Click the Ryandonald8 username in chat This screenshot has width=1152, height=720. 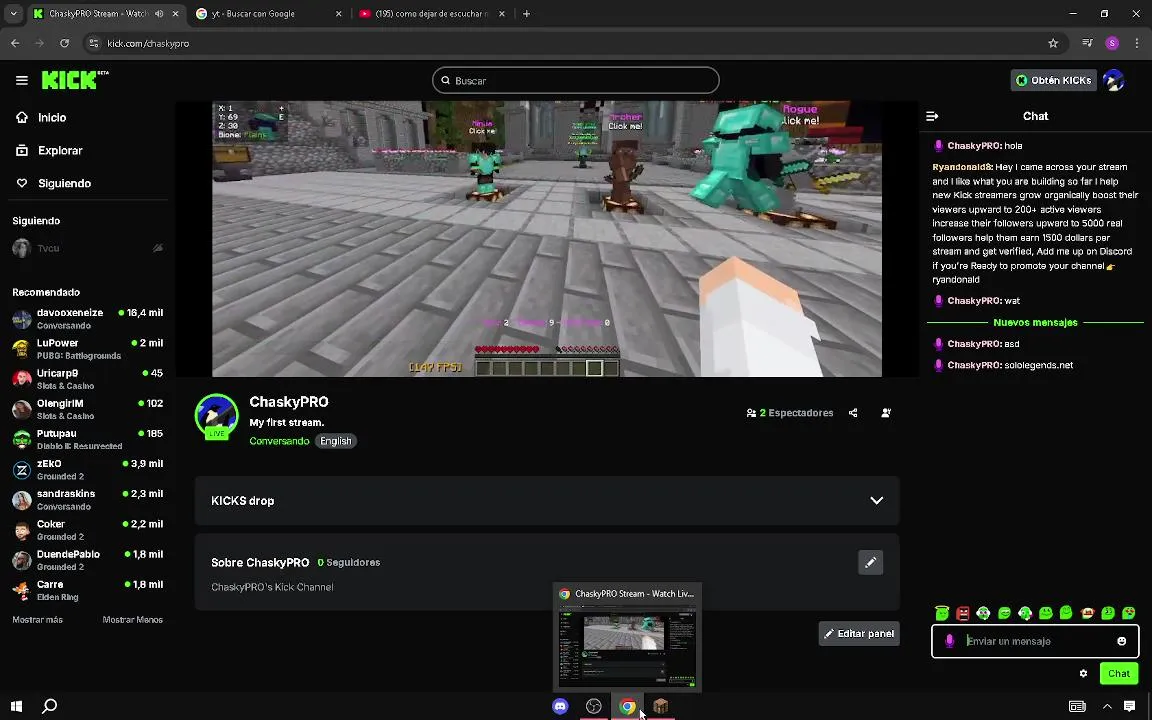(962, 168)
